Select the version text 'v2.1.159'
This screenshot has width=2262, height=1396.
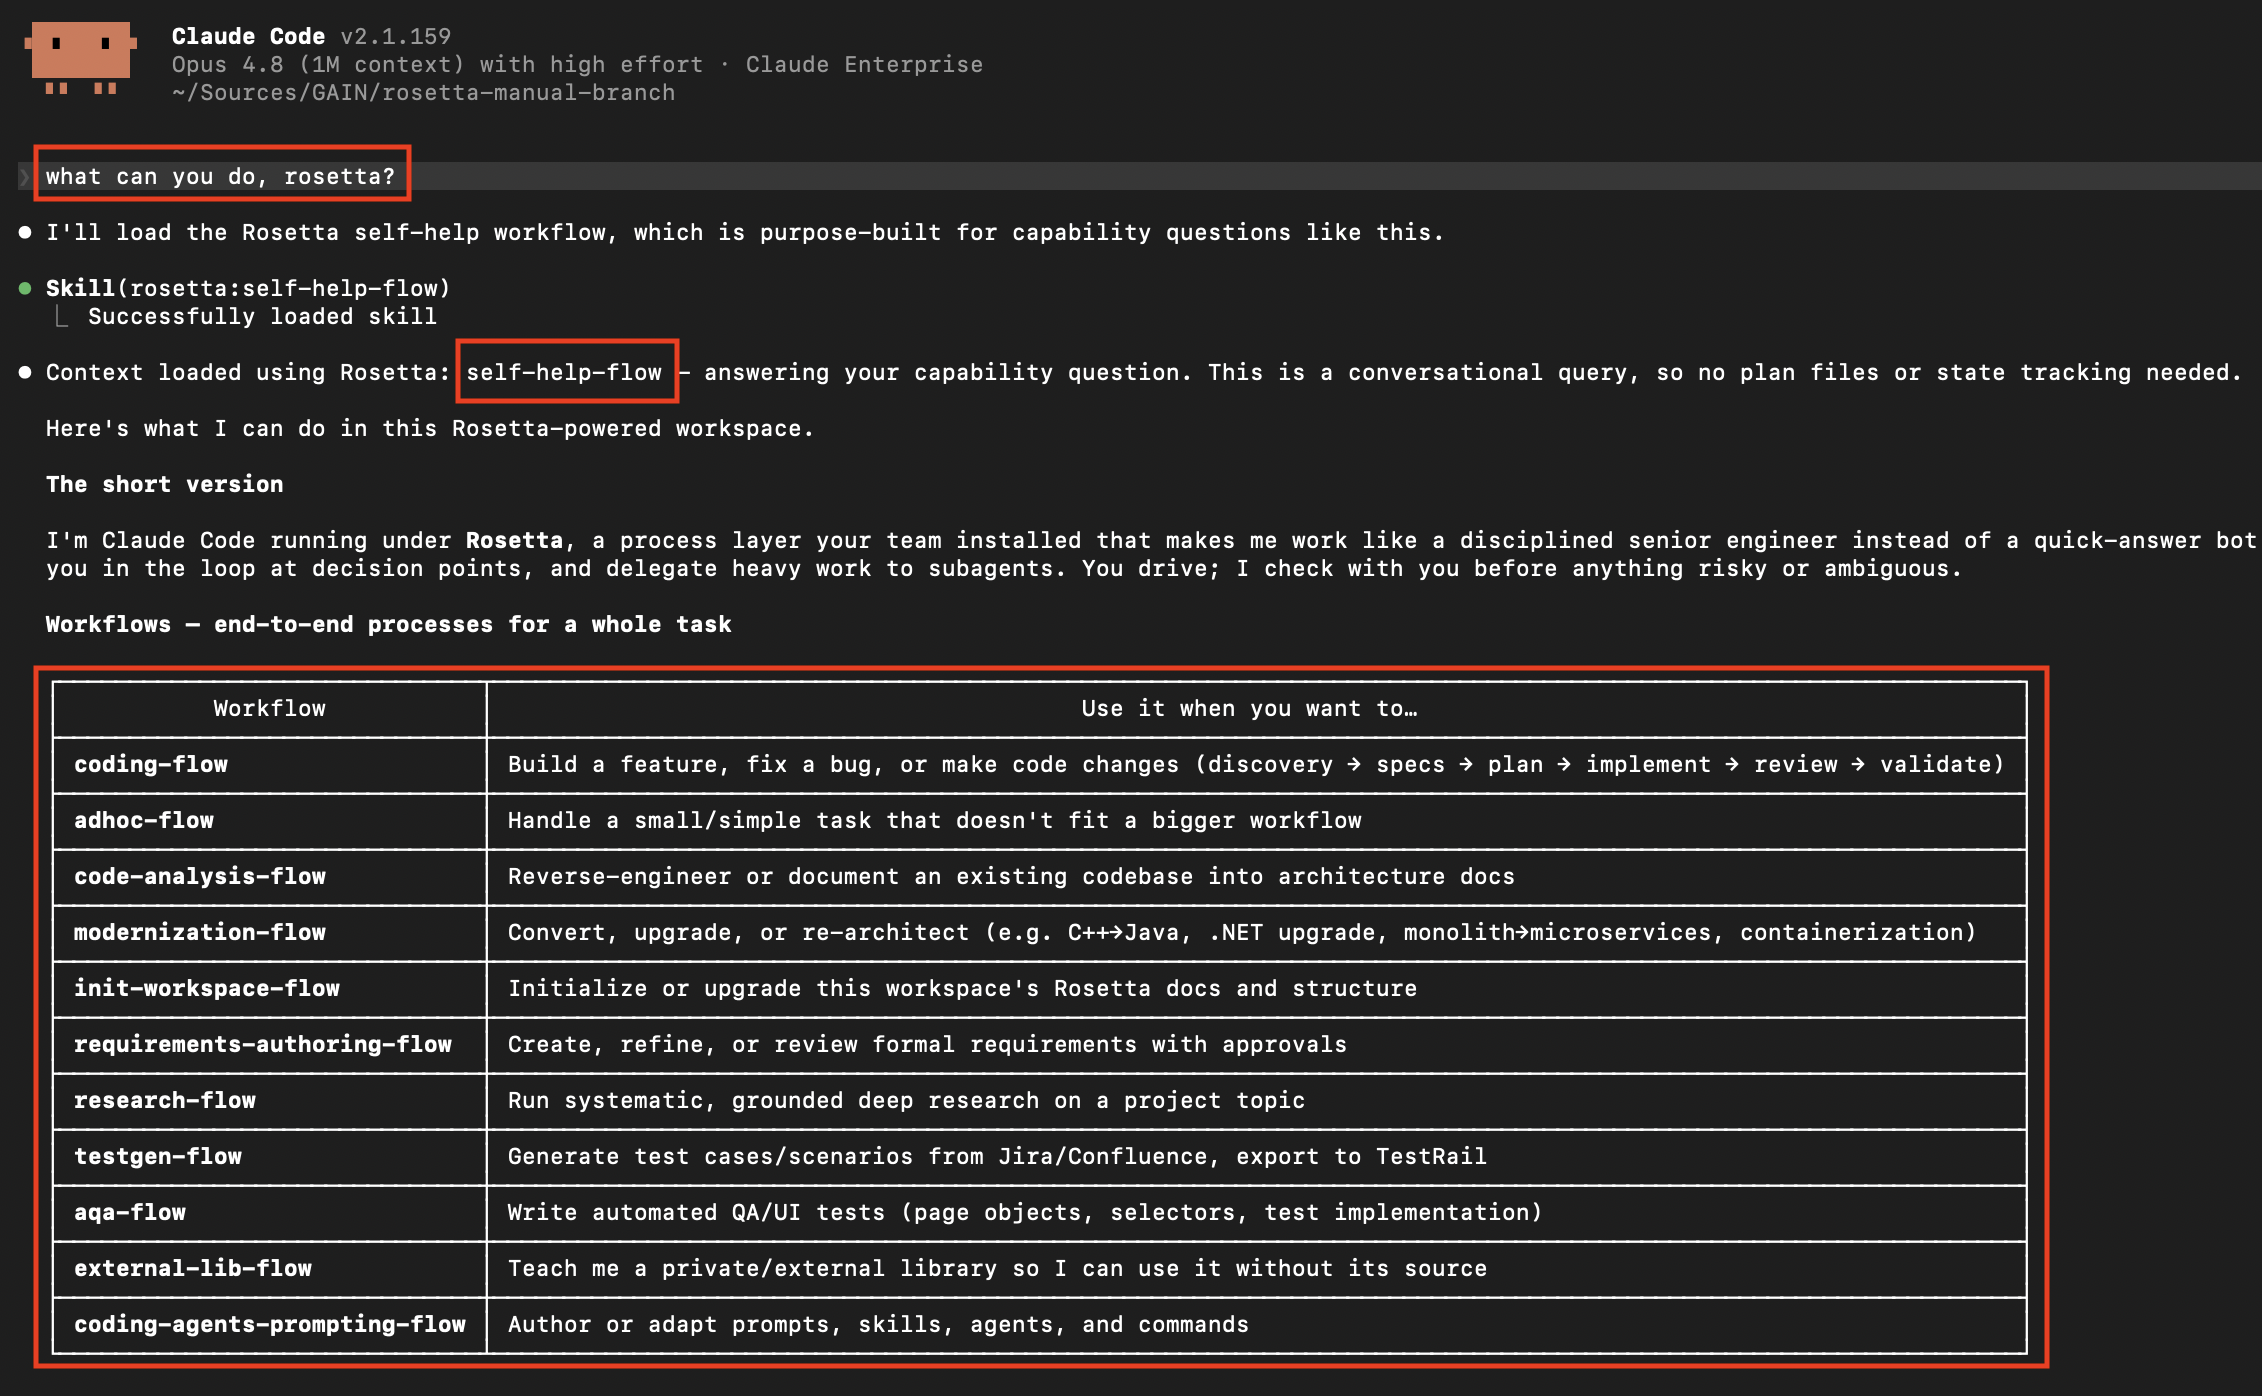(396, 37)
